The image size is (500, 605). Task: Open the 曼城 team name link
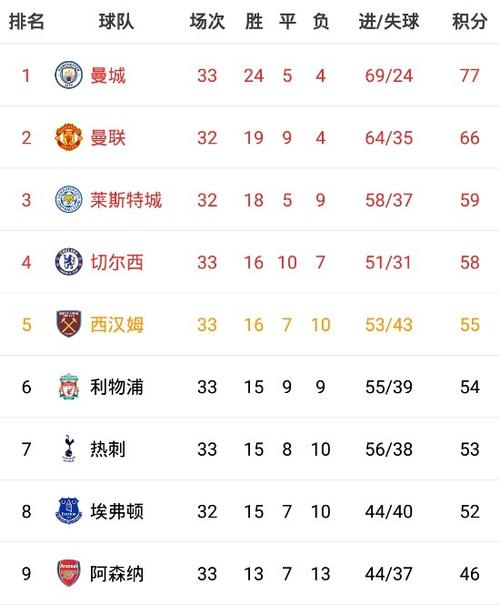tap(108, 75)
